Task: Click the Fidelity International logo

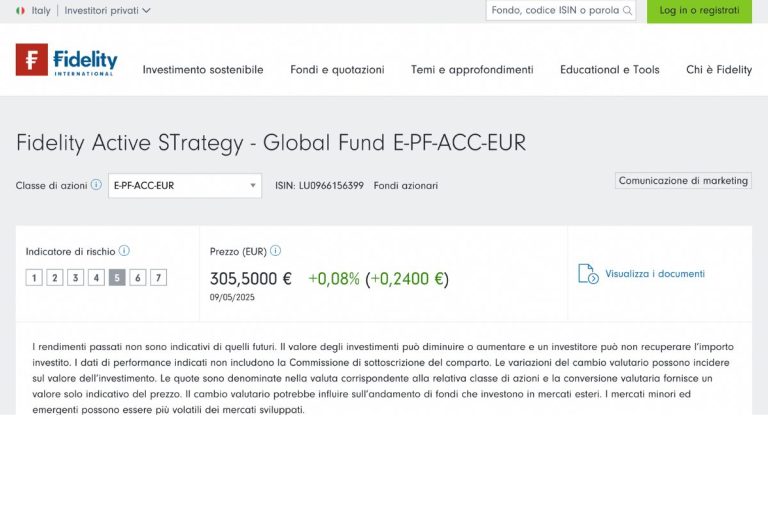Action: coord(66,60)
